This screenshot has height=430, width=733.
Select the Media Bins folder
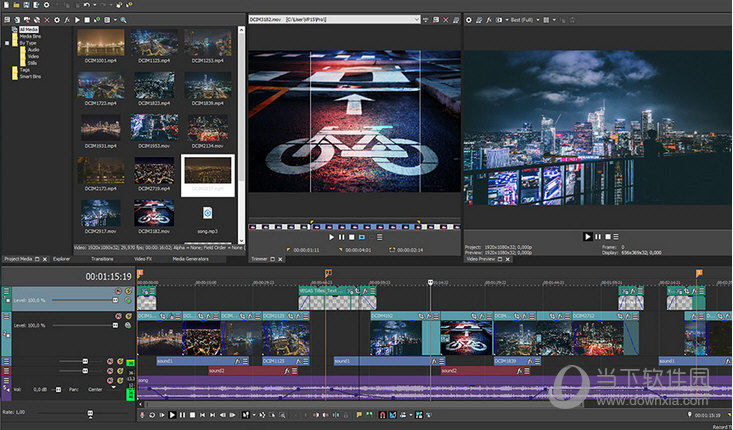[x=30, y=36]
